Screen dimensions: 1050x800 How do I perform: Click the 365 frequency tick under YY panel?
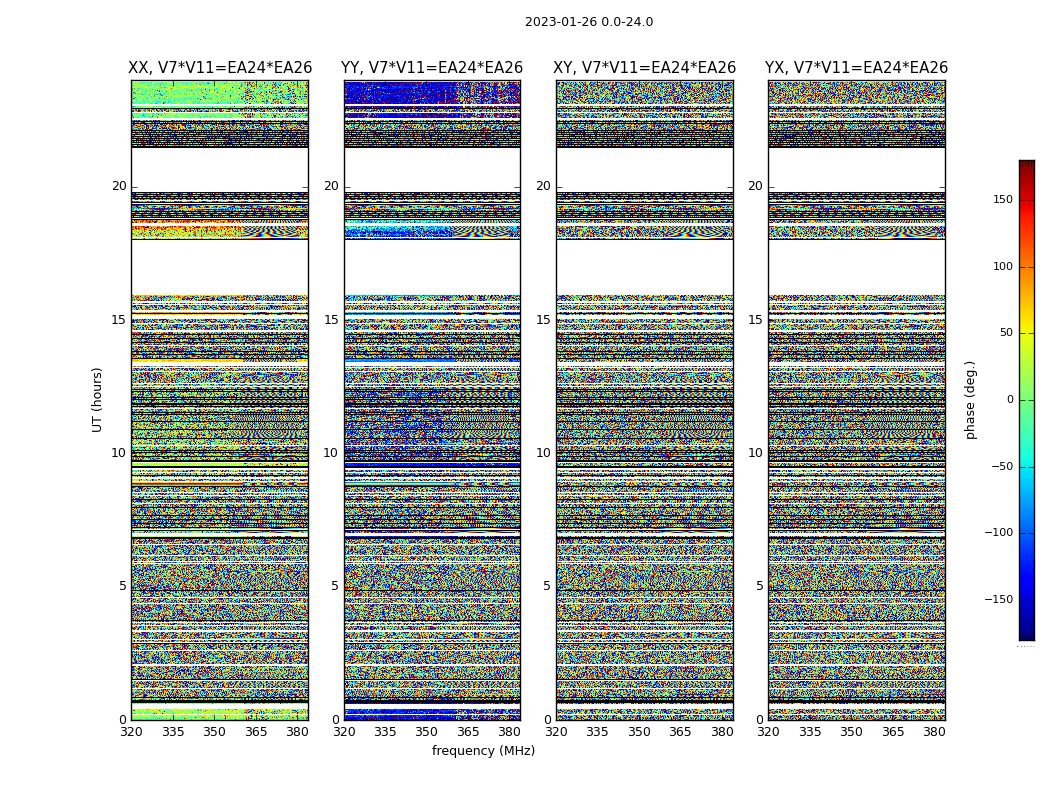point(468,732)
